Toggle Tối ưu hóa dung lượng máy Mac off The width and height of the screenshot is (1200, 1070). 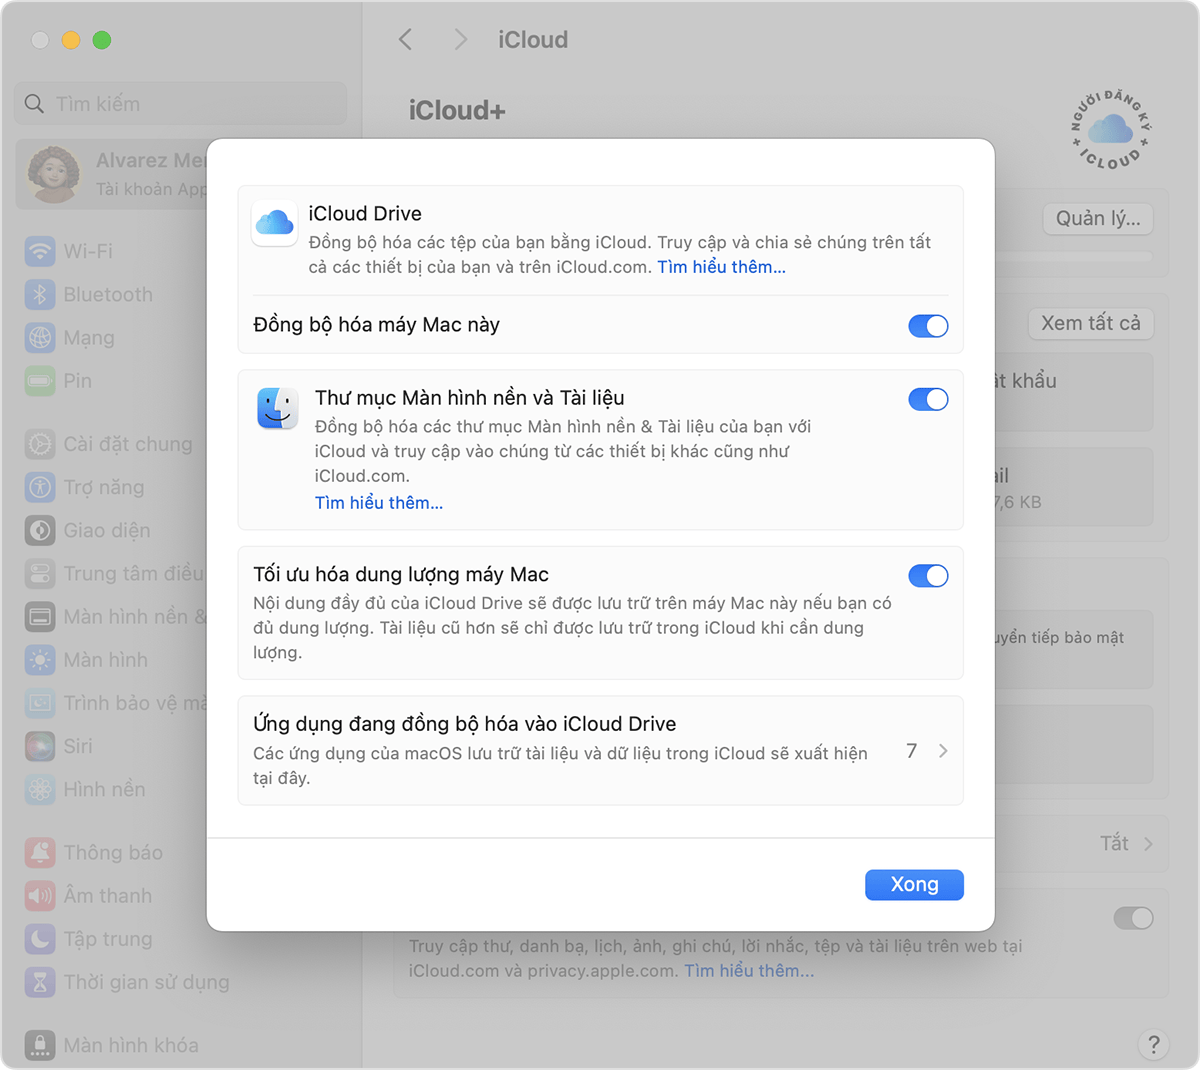[928, 575]
